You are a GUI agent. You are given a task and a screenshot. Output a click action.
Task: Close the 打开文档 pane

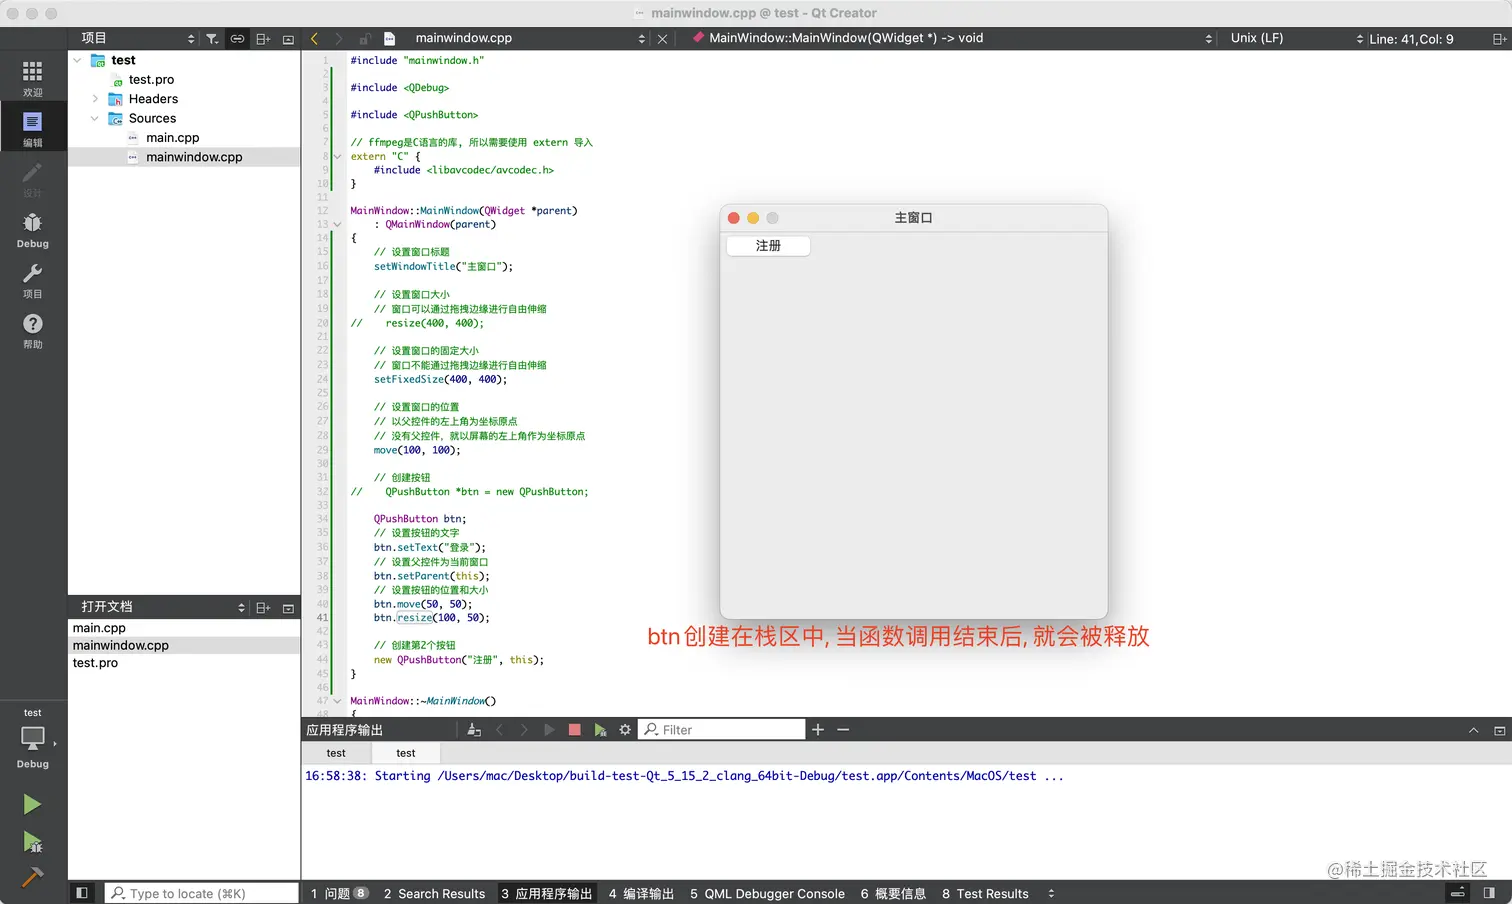pyautogui.click(x=288, y=607)
